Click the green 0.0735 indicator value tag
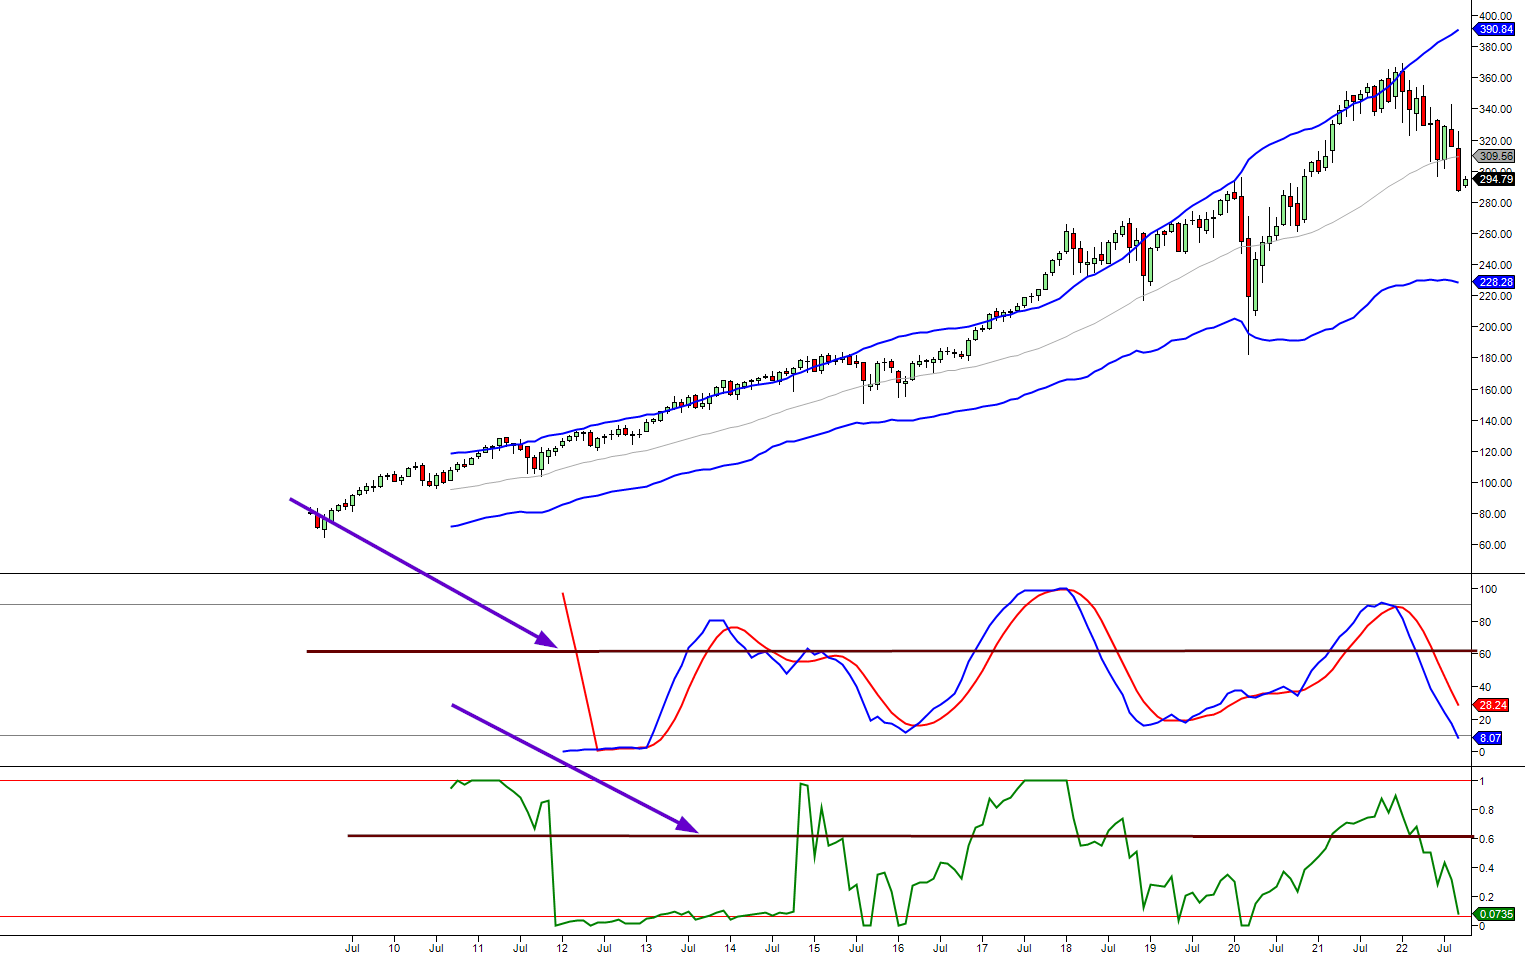 tap(1496, 915)
